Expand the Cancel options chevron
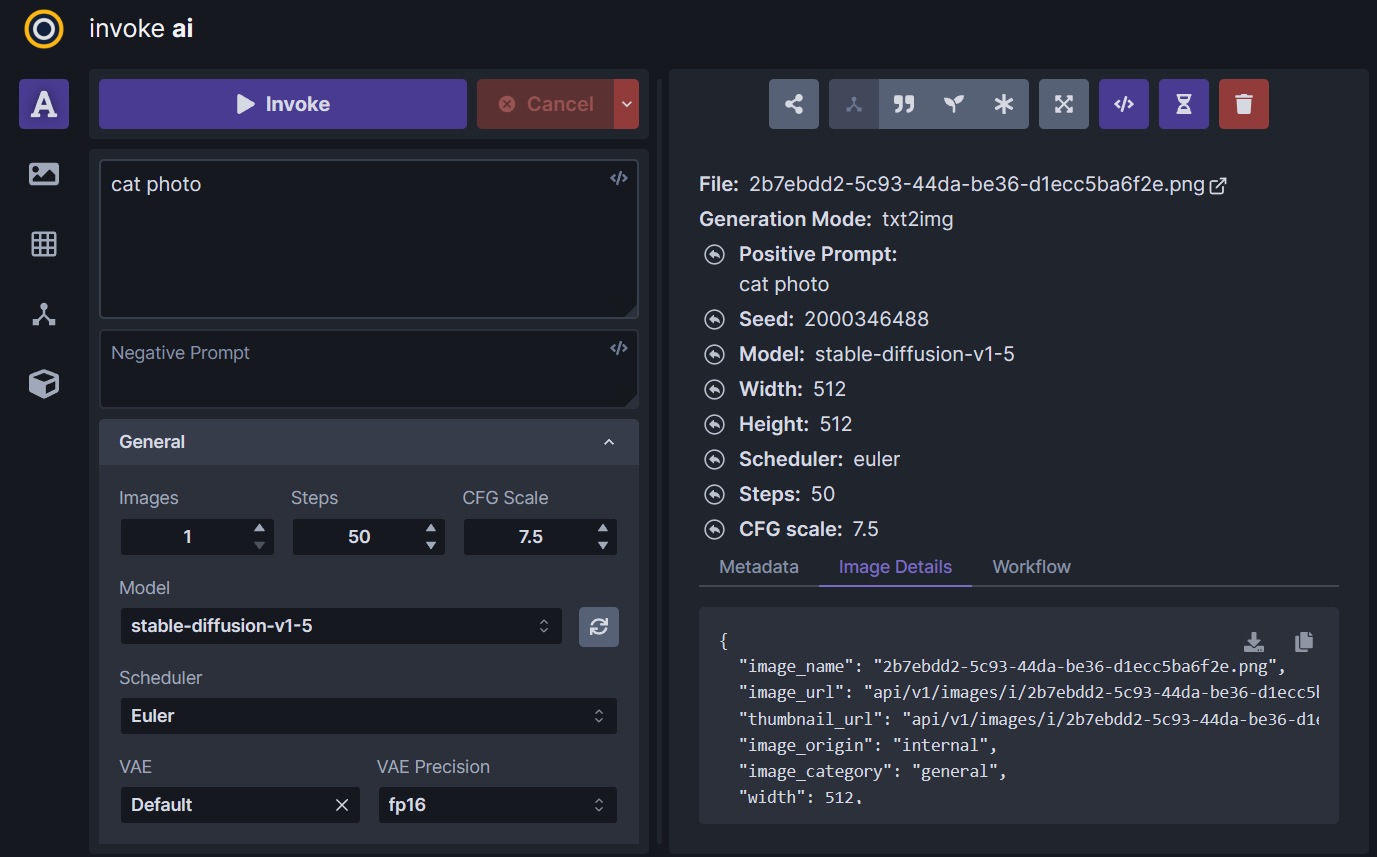 pyautogui.click(x=628, y=104)
